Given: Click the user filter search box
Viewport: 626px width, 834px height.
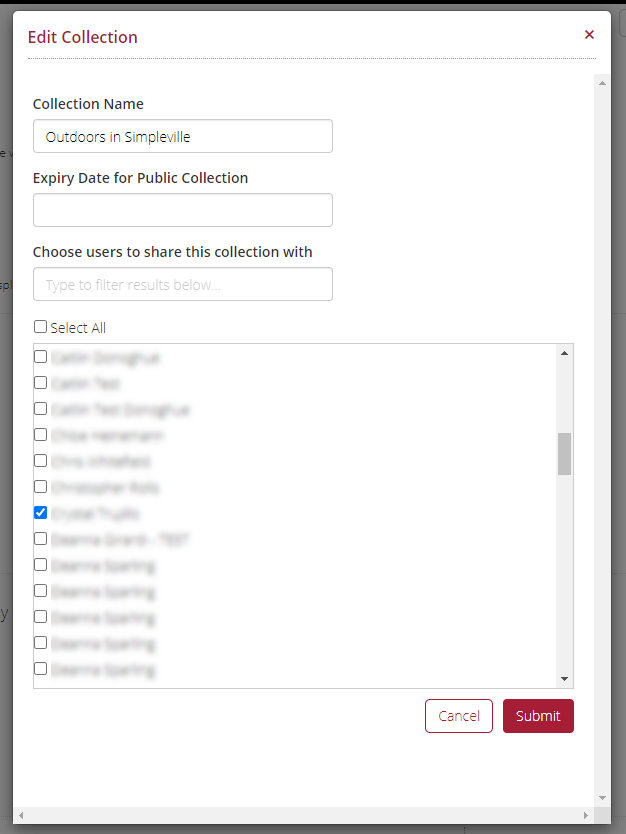Looking at the screenshot, I should point(183,284).
